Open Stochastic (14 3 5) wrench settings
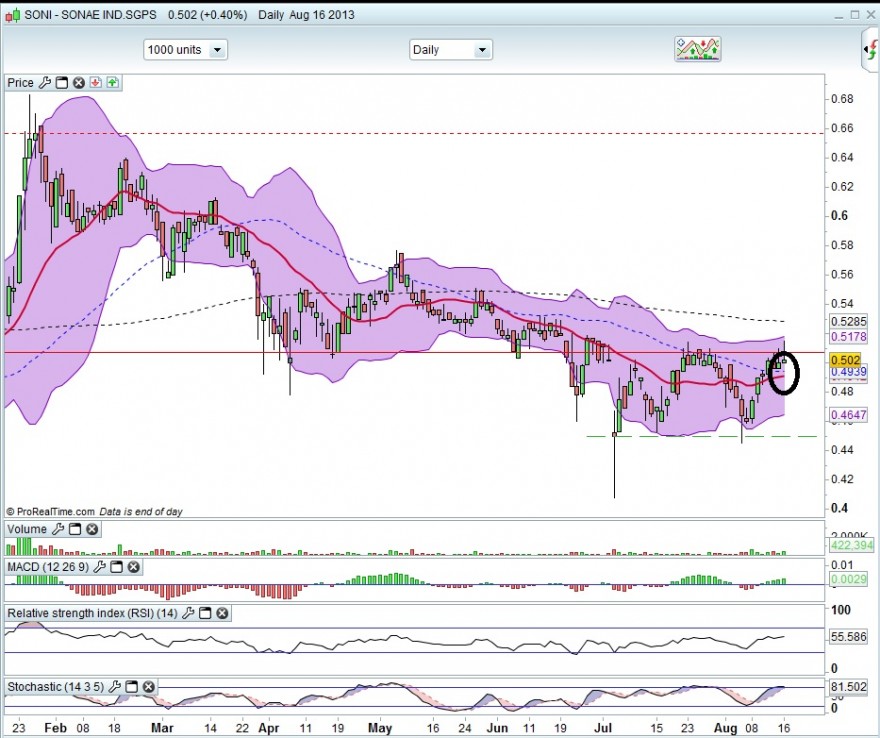This screenshot has height=738, width=880. click(x=114, y=686)
